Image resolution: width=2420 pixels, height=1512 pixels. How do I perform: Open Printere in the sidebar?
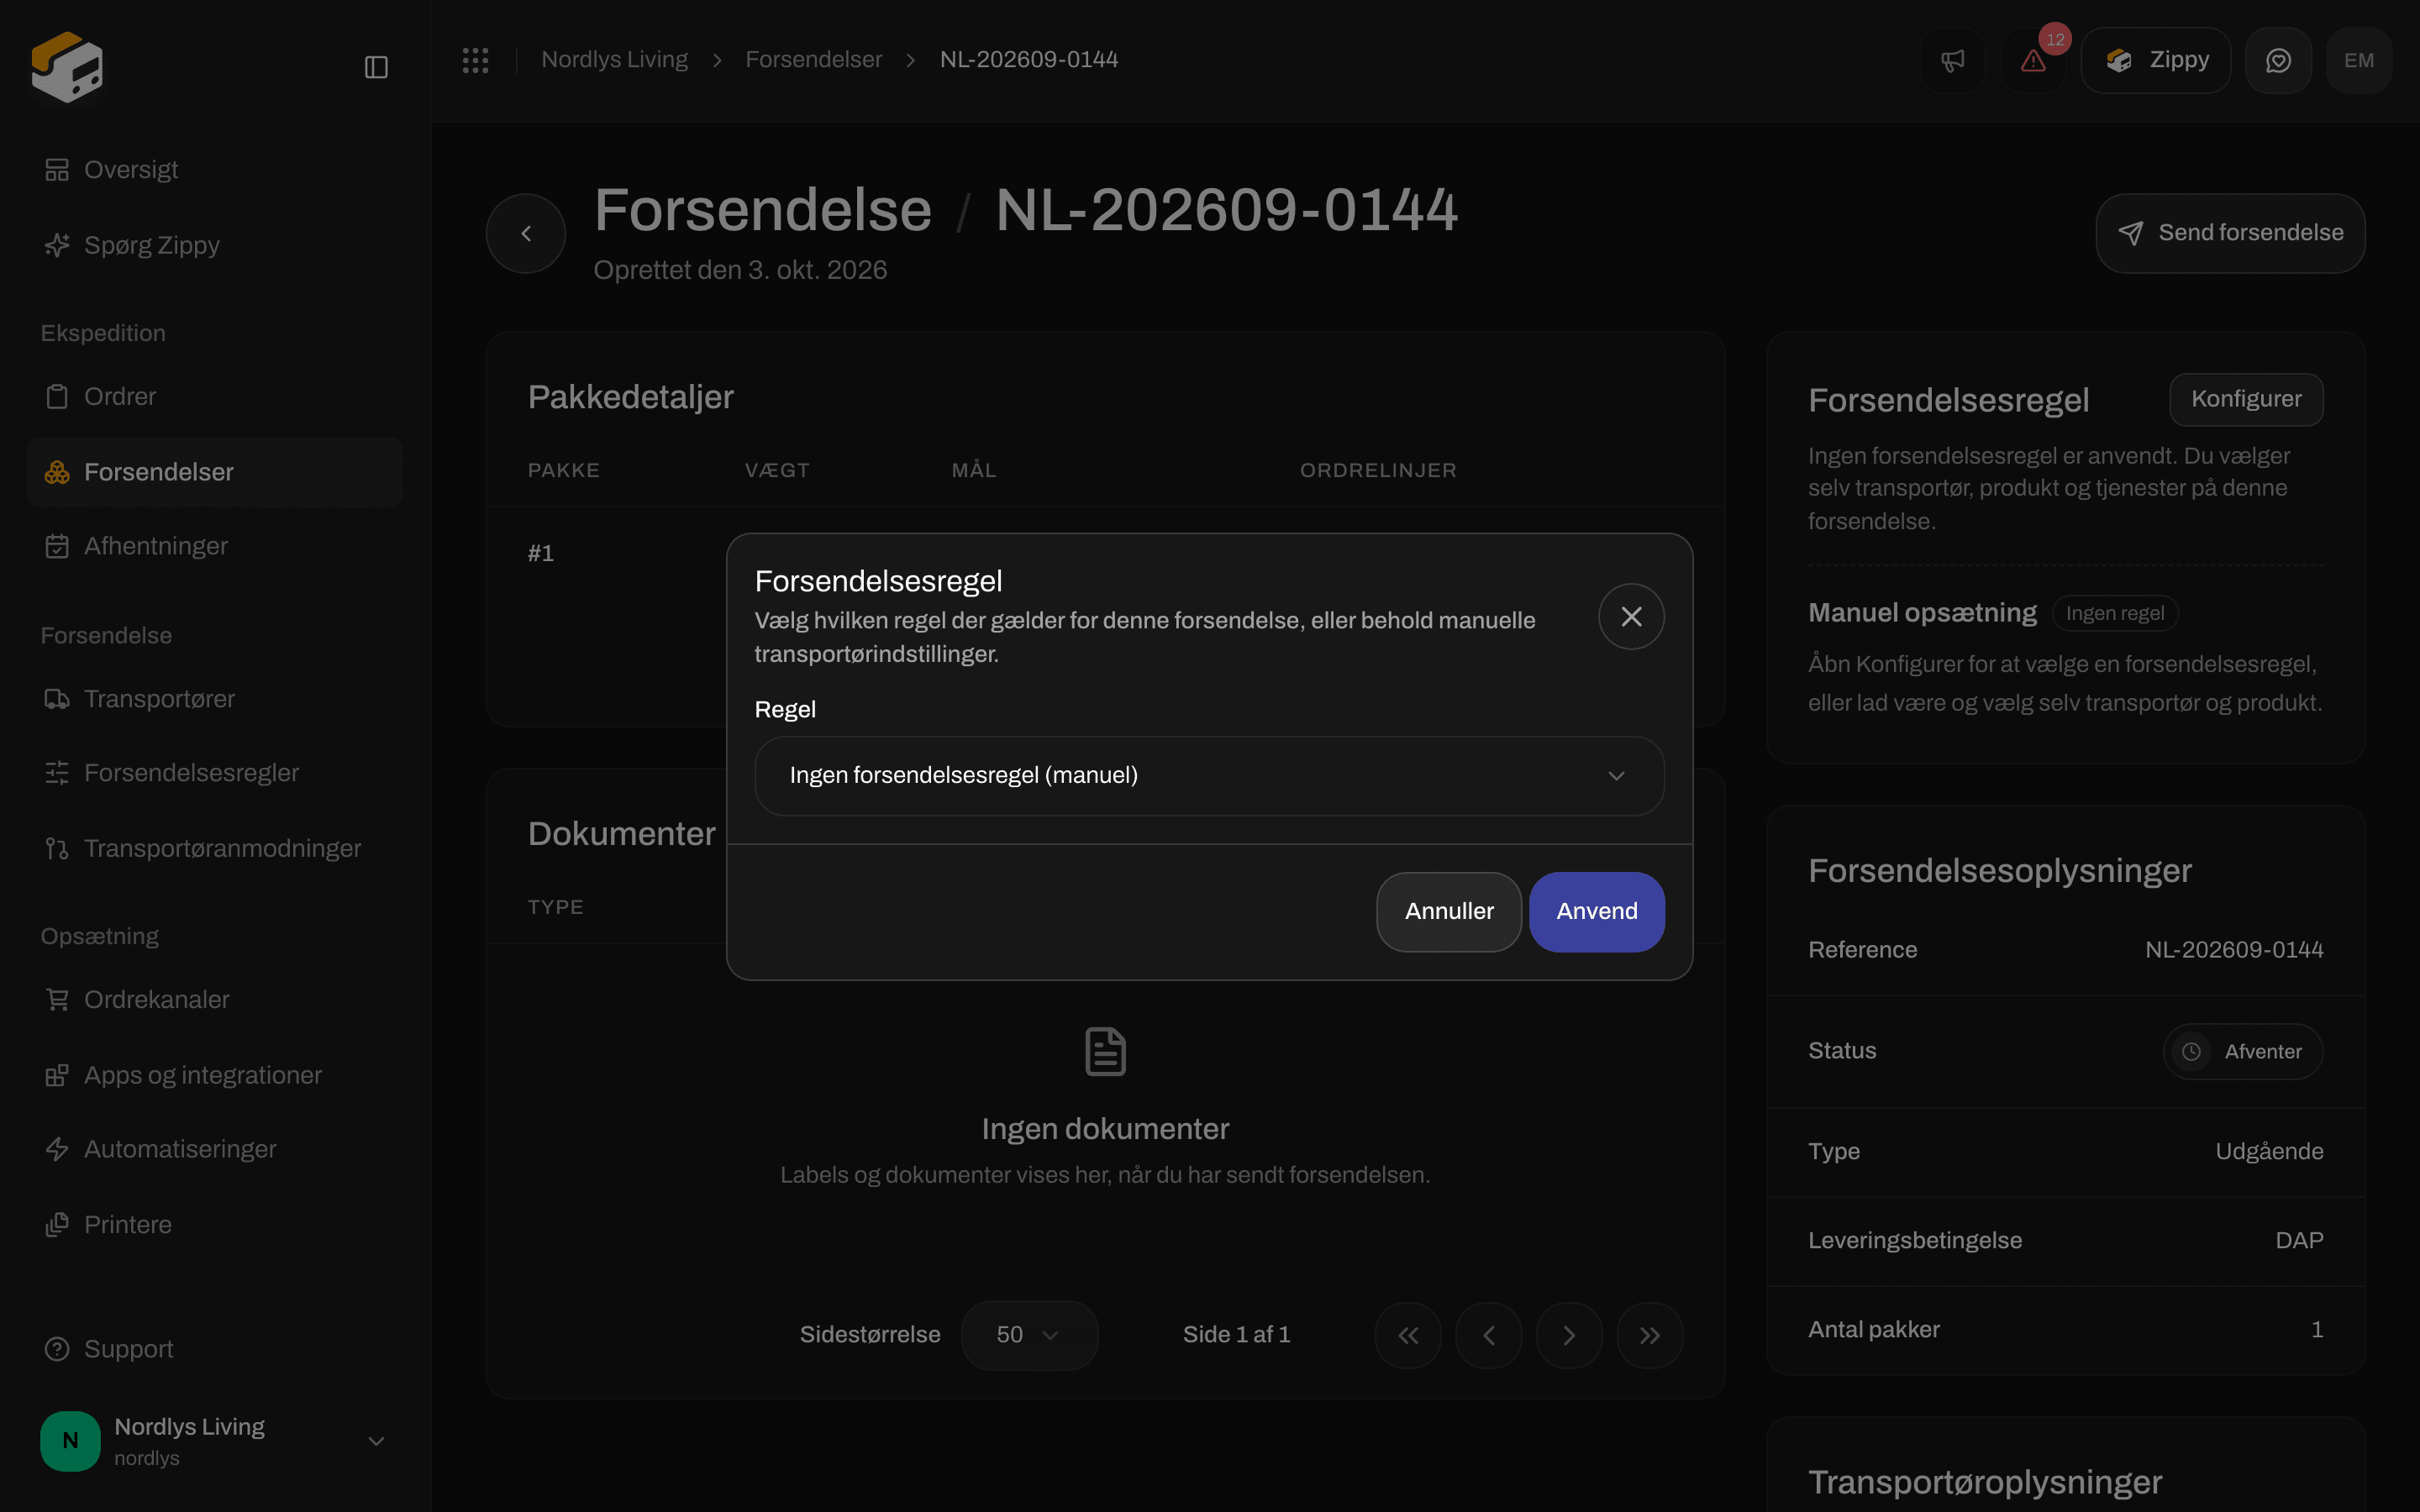[214, 1224]
